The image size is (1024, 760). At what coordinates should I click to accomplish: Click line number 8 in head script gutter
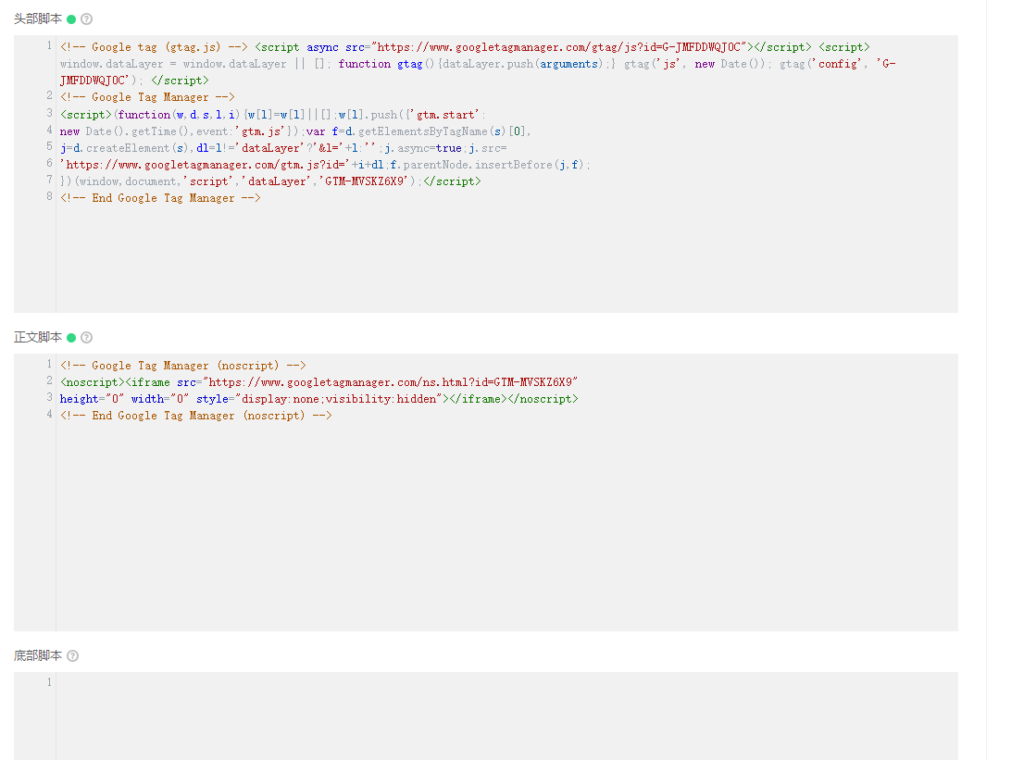tap(49, 197)
